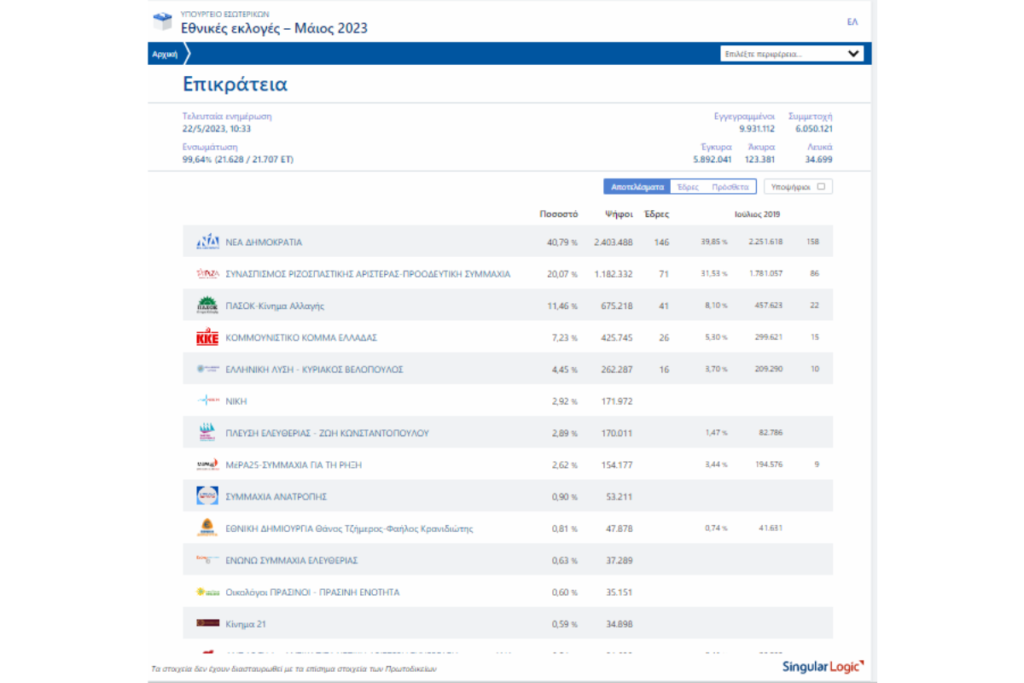Click the SingularLogic footer logo
The height and width of the screenshot is (683, 1024).
(x=824, y=665)
